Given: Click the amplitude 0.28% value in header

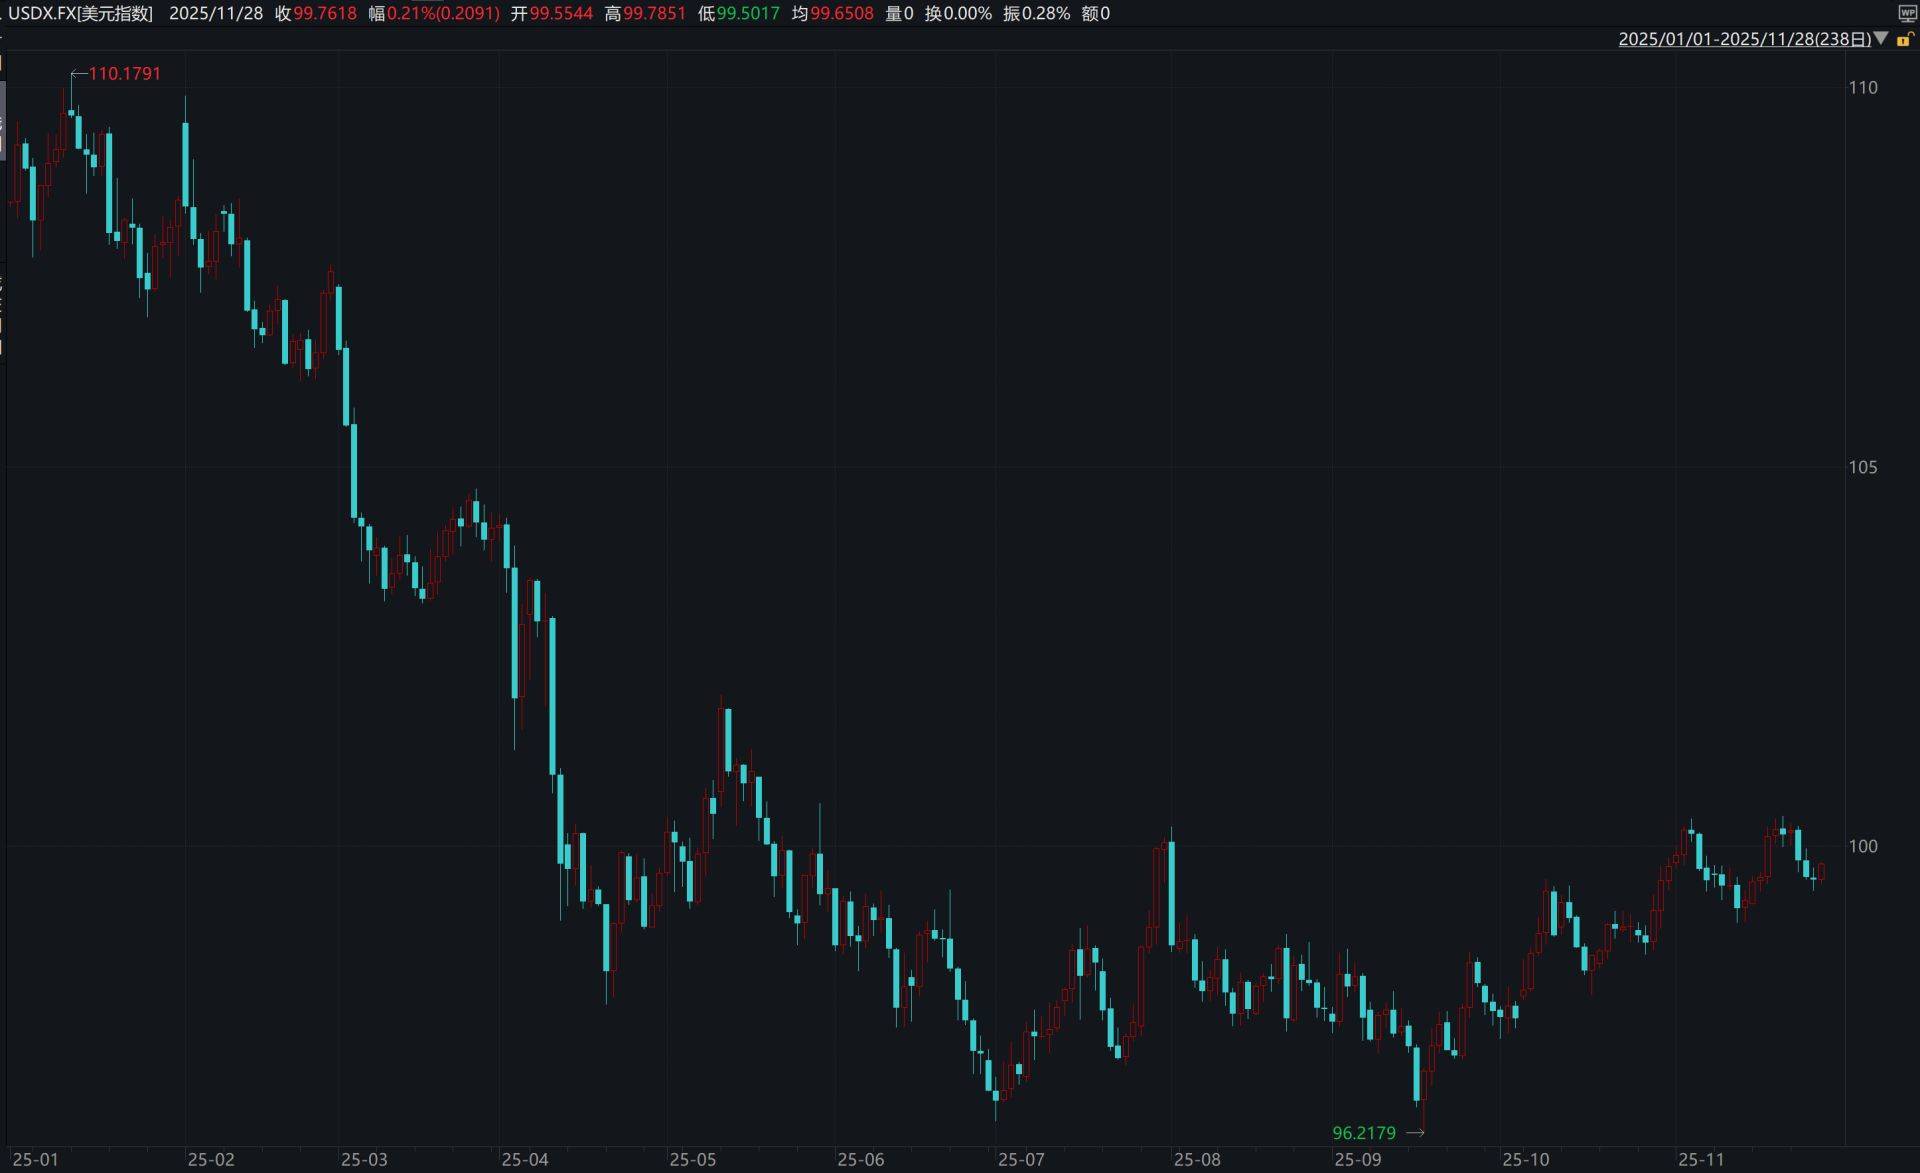Looking at the screenshot, I should point(1046,13).
